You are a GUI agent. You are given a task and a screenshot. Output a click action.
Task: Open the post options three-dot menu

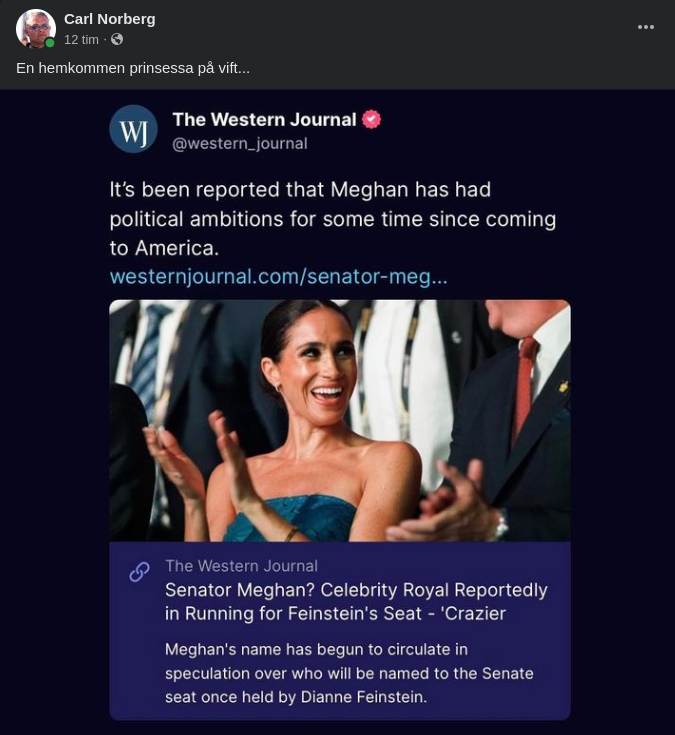point(646,27)
